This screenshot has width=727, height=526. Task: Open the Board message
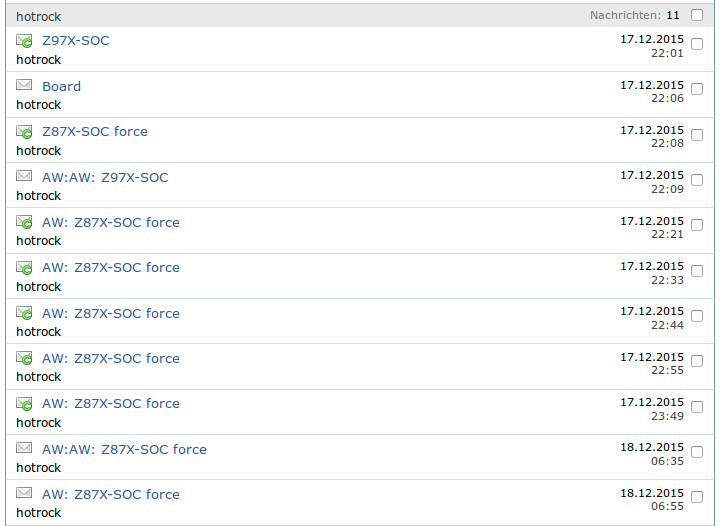[x=61, y=86]
